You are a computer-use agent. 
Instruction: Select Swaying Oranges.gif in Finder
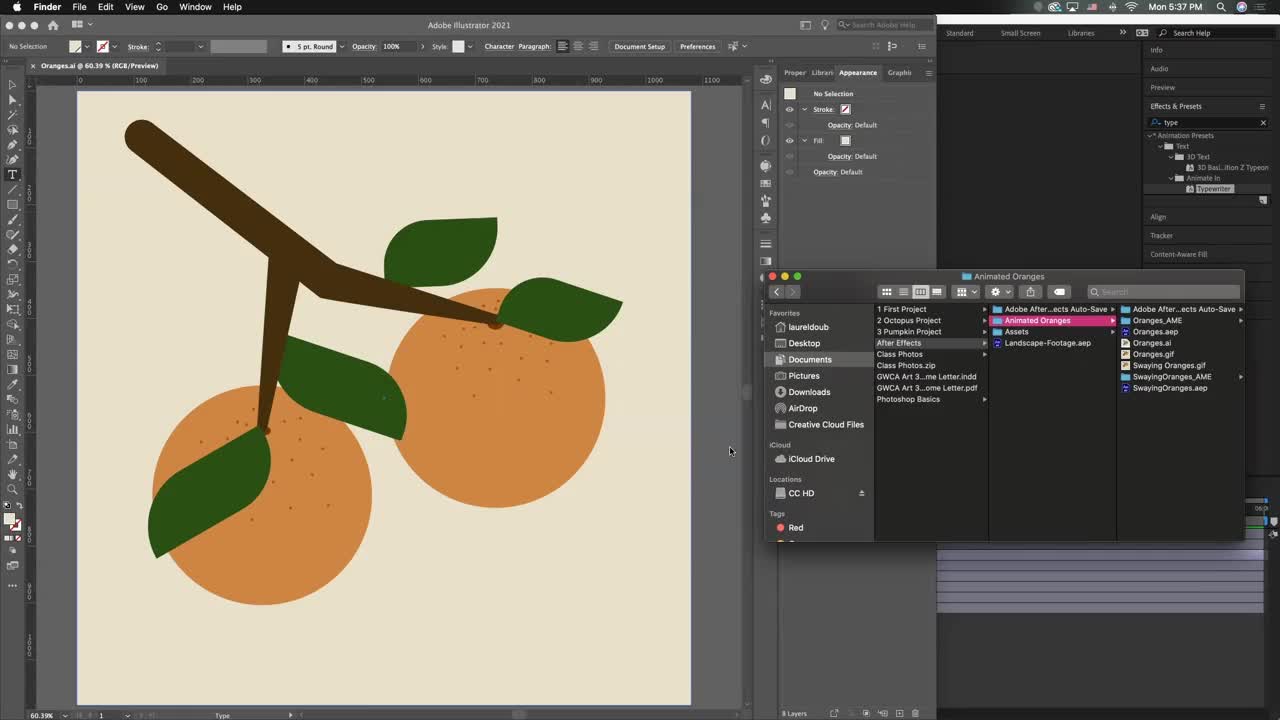(x=1169, y=366)
